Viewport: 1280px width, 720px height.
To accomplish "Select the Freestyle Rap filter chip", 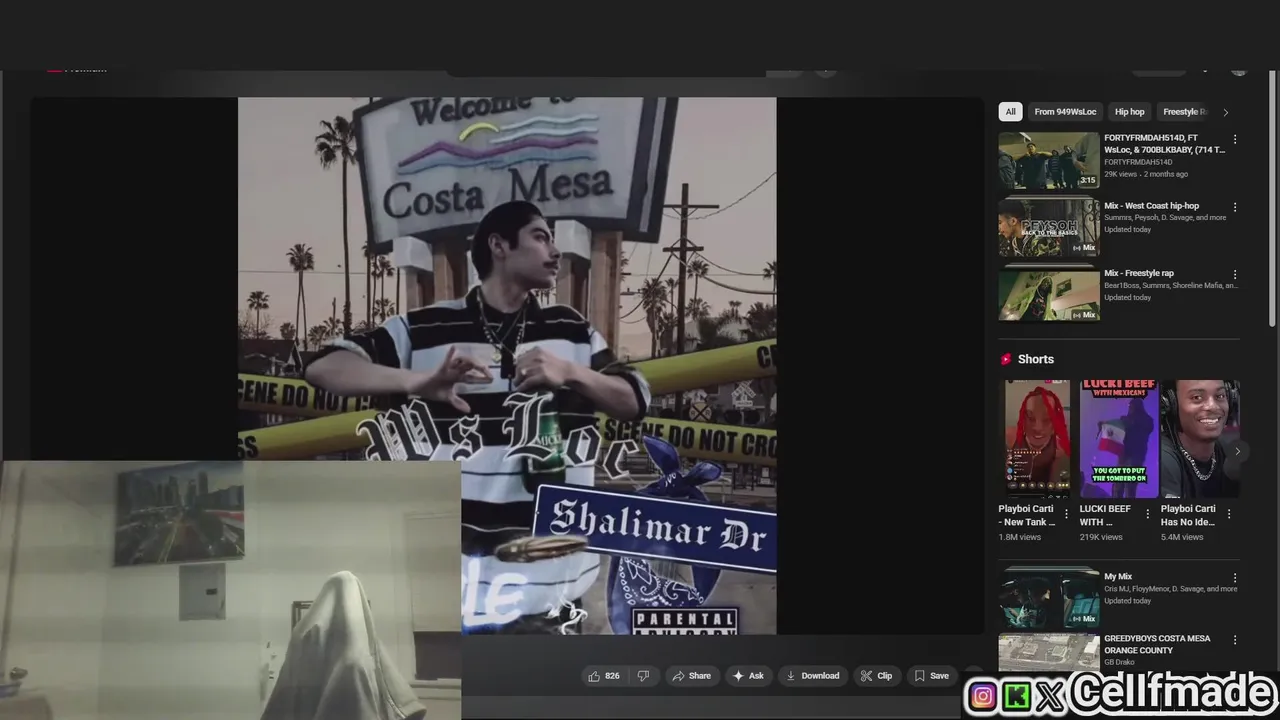I will coord(1184,112).
